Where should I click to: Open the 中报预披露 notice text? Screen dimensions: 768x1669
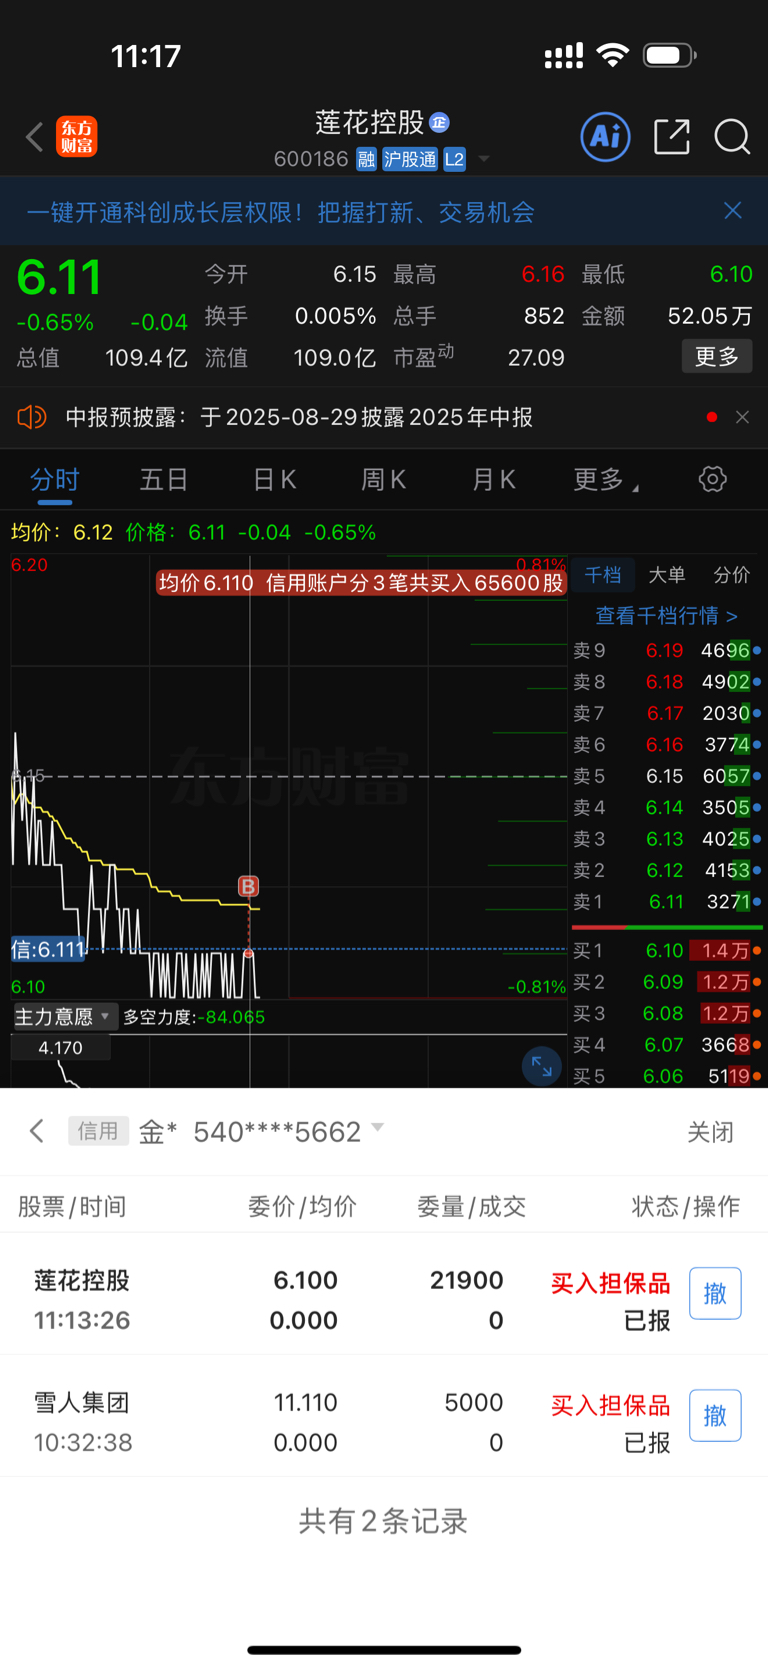(x=299, y=417)
